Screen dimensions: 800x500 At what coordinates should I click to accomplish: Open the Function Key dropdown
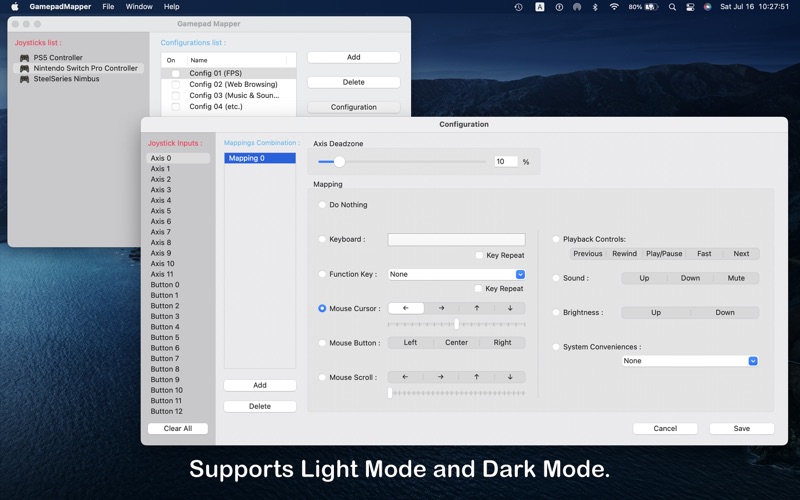coord(456,274)
